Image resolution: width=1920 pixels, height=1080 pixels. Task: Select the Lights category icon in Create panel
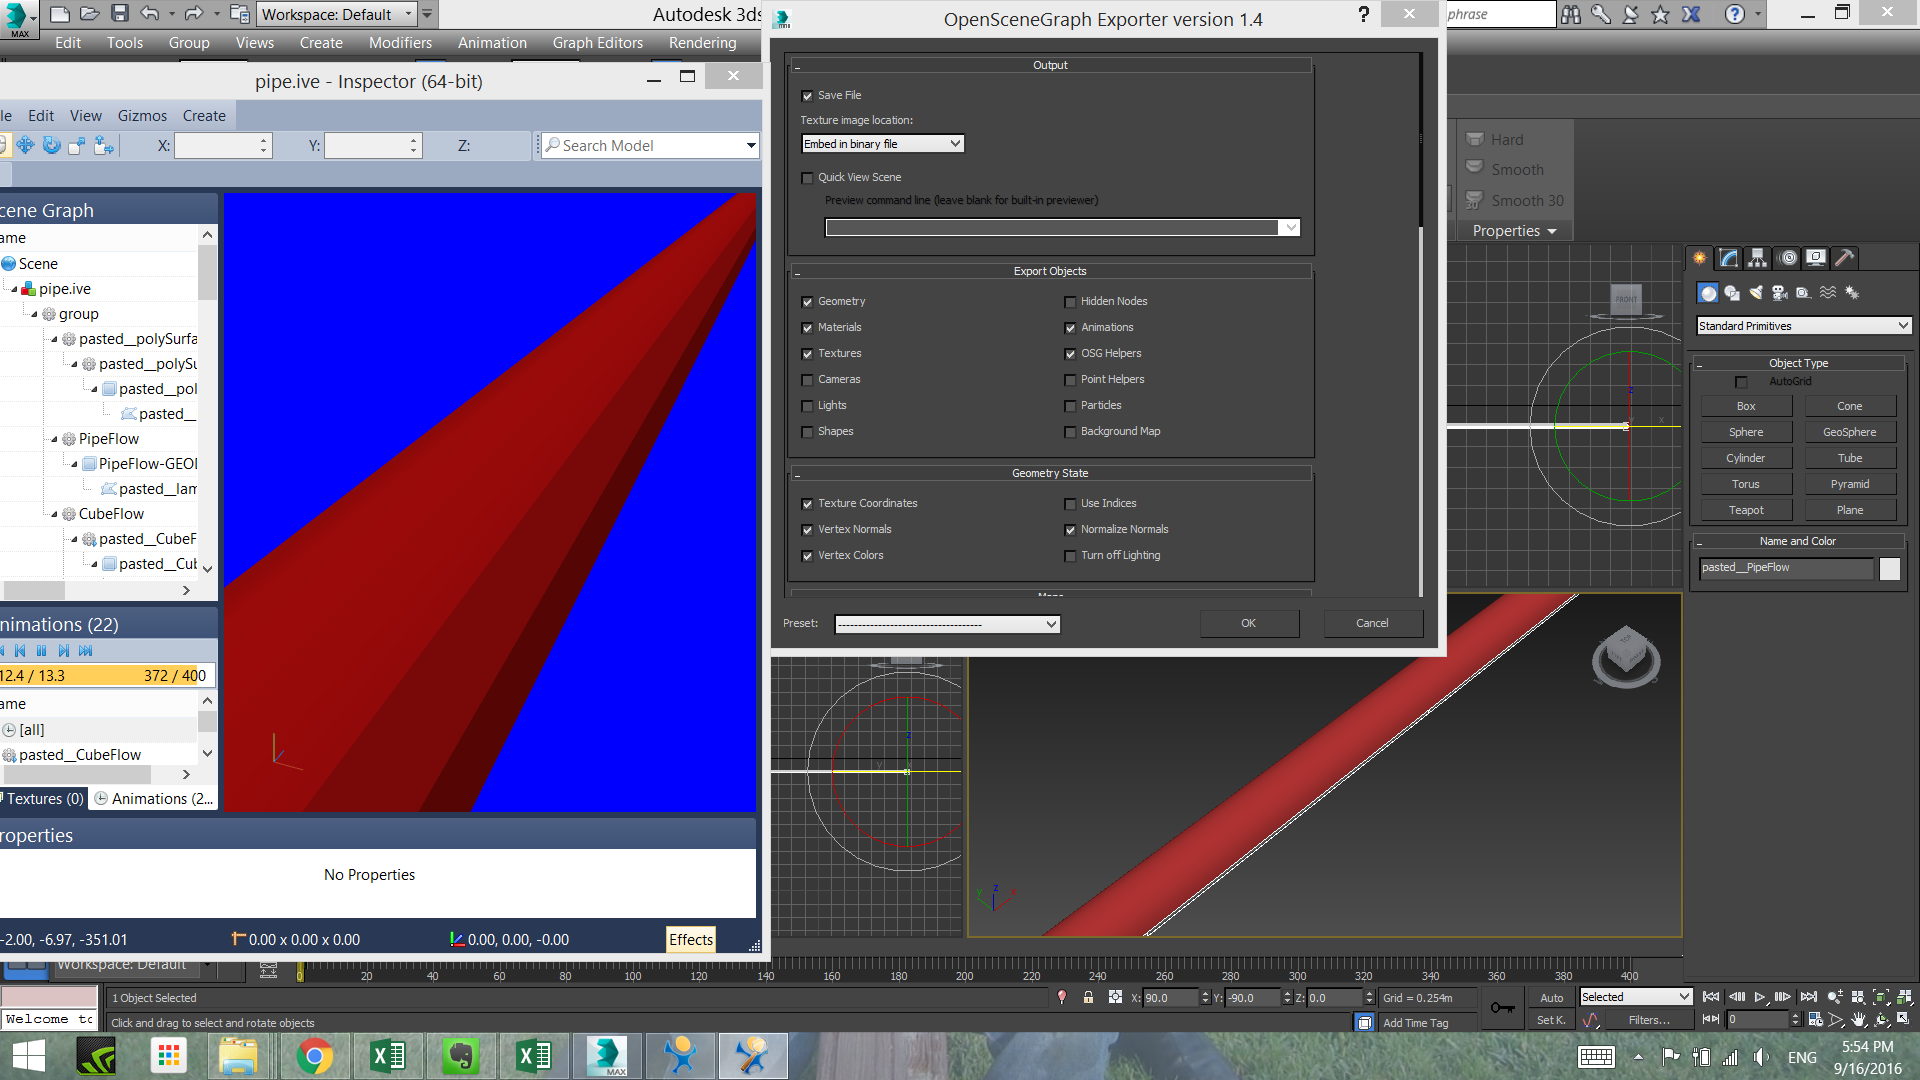[x=1756, y=293]
